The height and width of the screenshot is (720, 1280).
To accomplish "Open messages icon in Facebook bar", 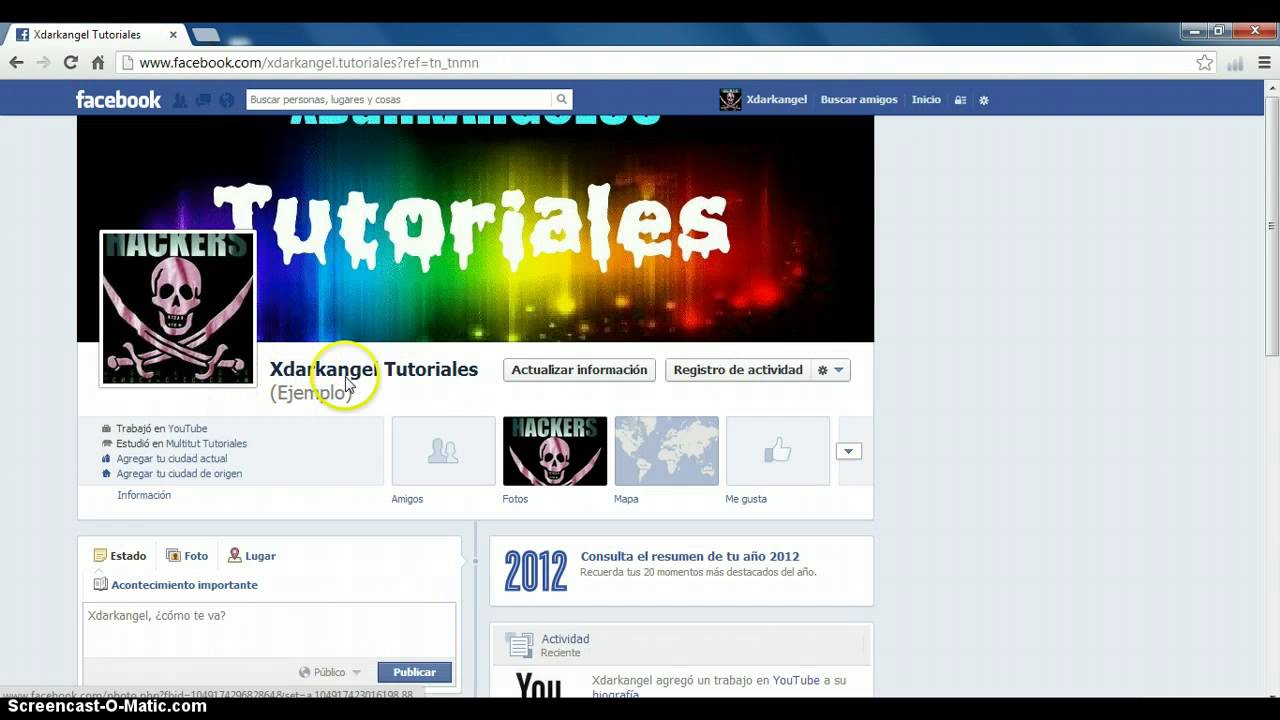I will pyautogui.click(x=203, y=100).
